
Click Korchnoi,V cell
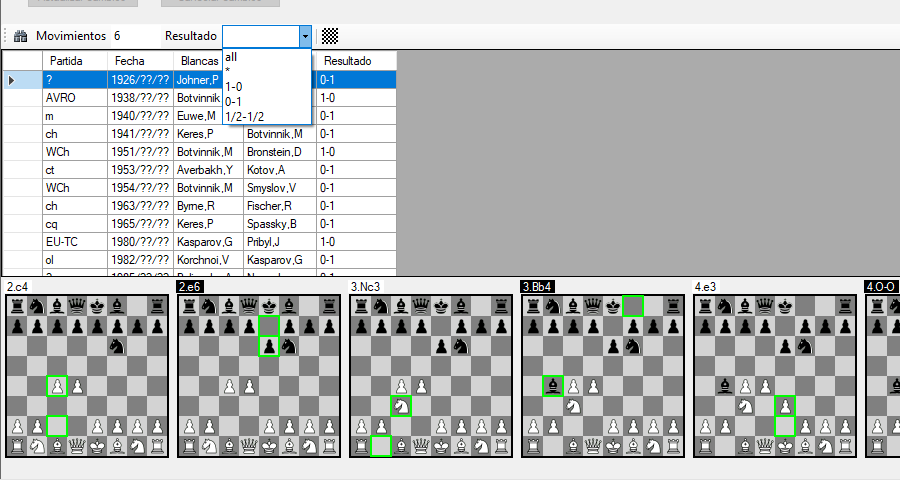(208, 260)
